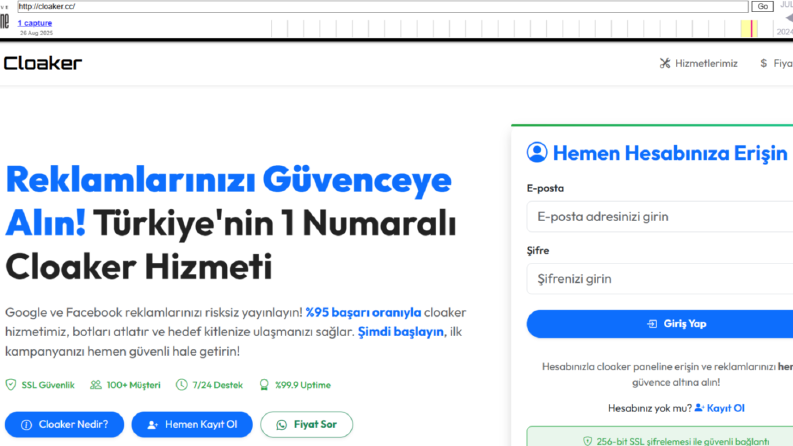Click the %99.9 Uptime label

pyautogui.click(x=303, y=385)
